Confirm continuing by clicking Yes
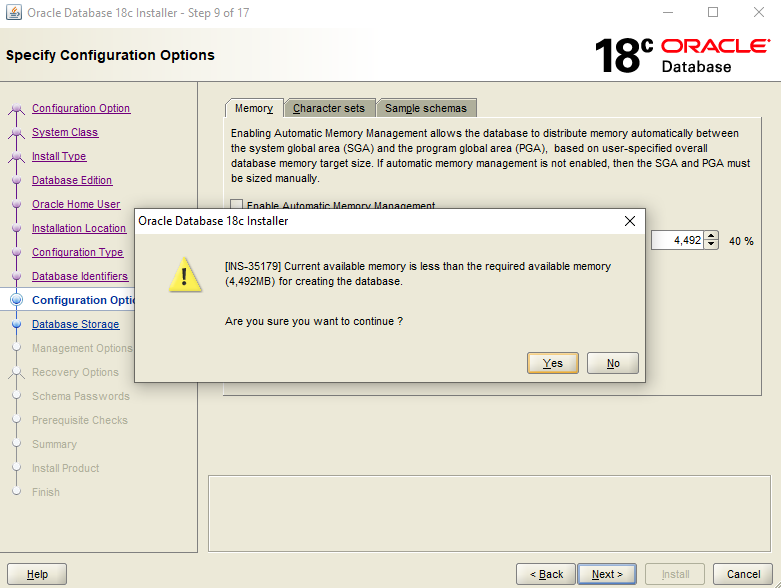781x588 pixels. pos(553,363)
